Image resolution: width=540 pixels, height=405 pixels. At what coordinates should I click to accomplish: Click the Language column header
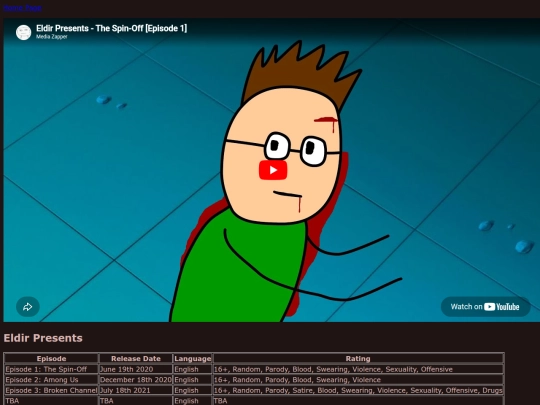pyautogui.click(x=193, y=359)
